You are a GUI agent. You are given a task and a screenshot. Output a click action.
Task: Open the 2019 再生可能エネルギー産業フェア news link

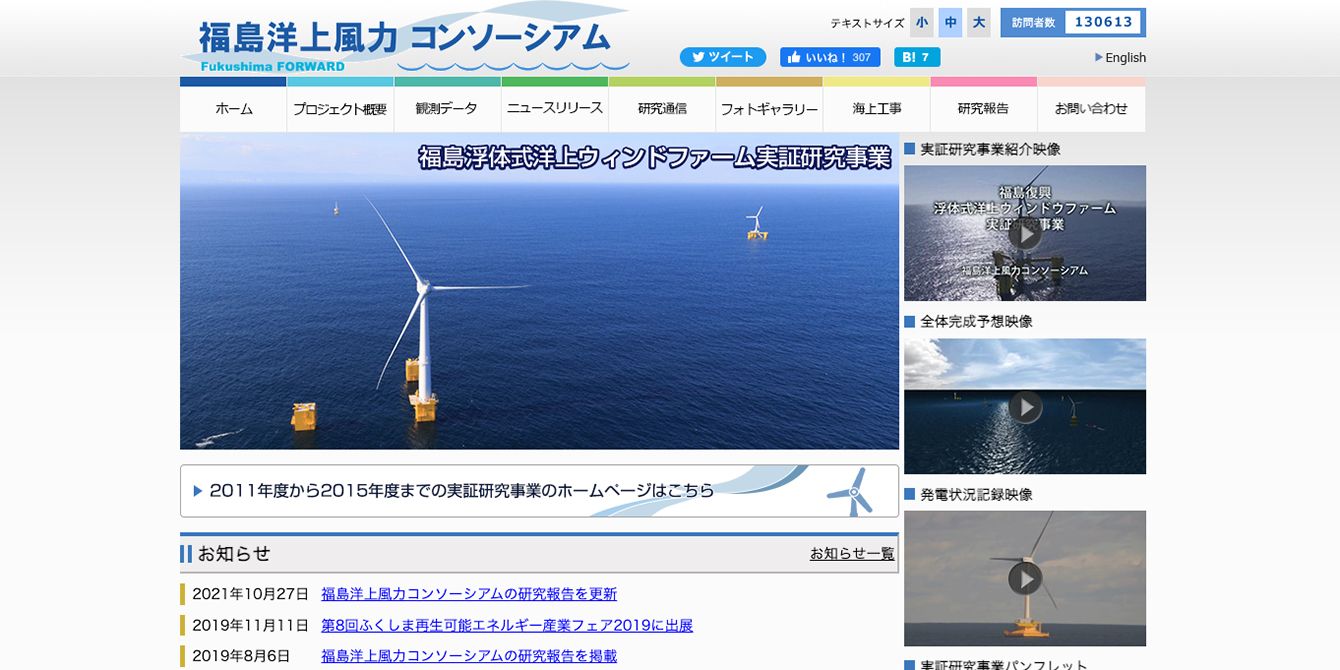click(506, 625)
